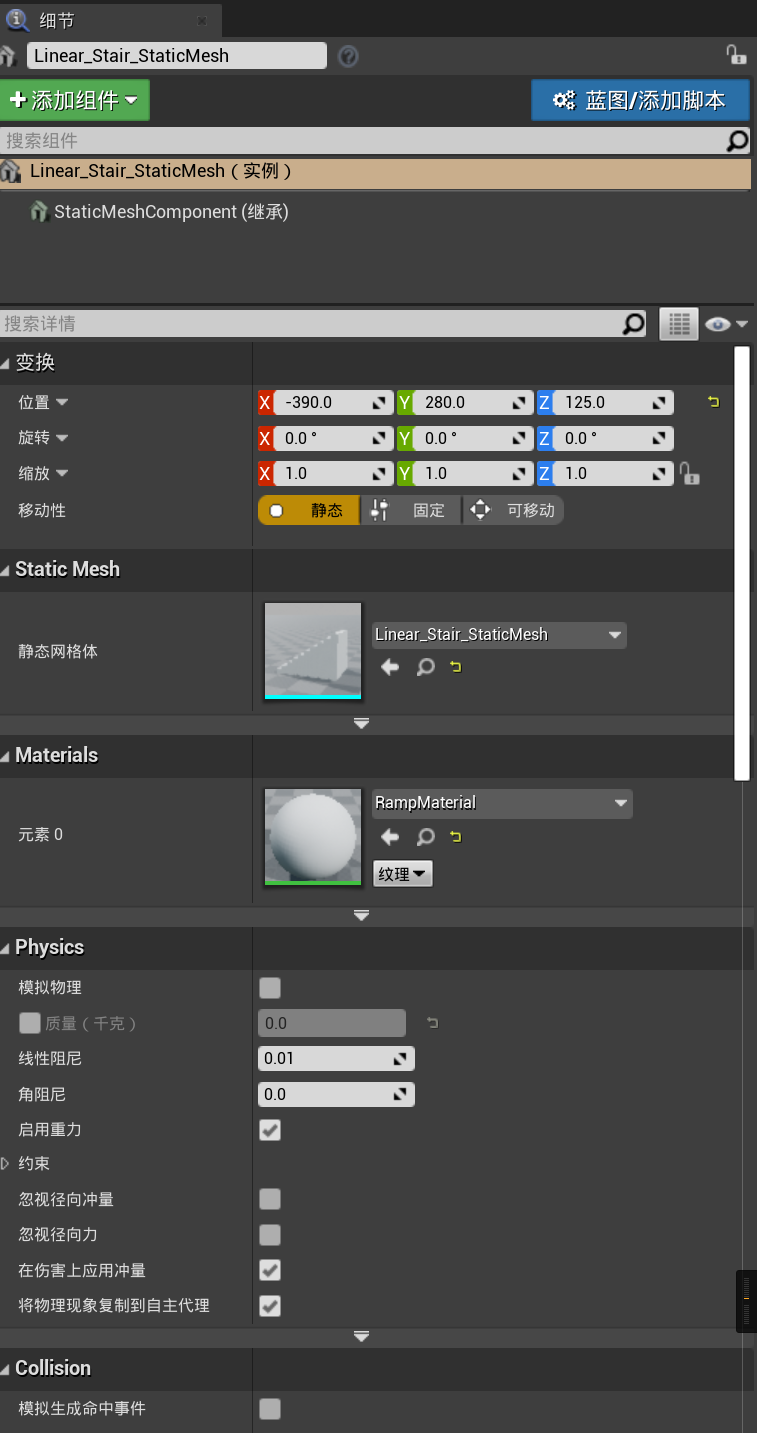Collapse the 变换 section
757x1433 pixels.
6,364
